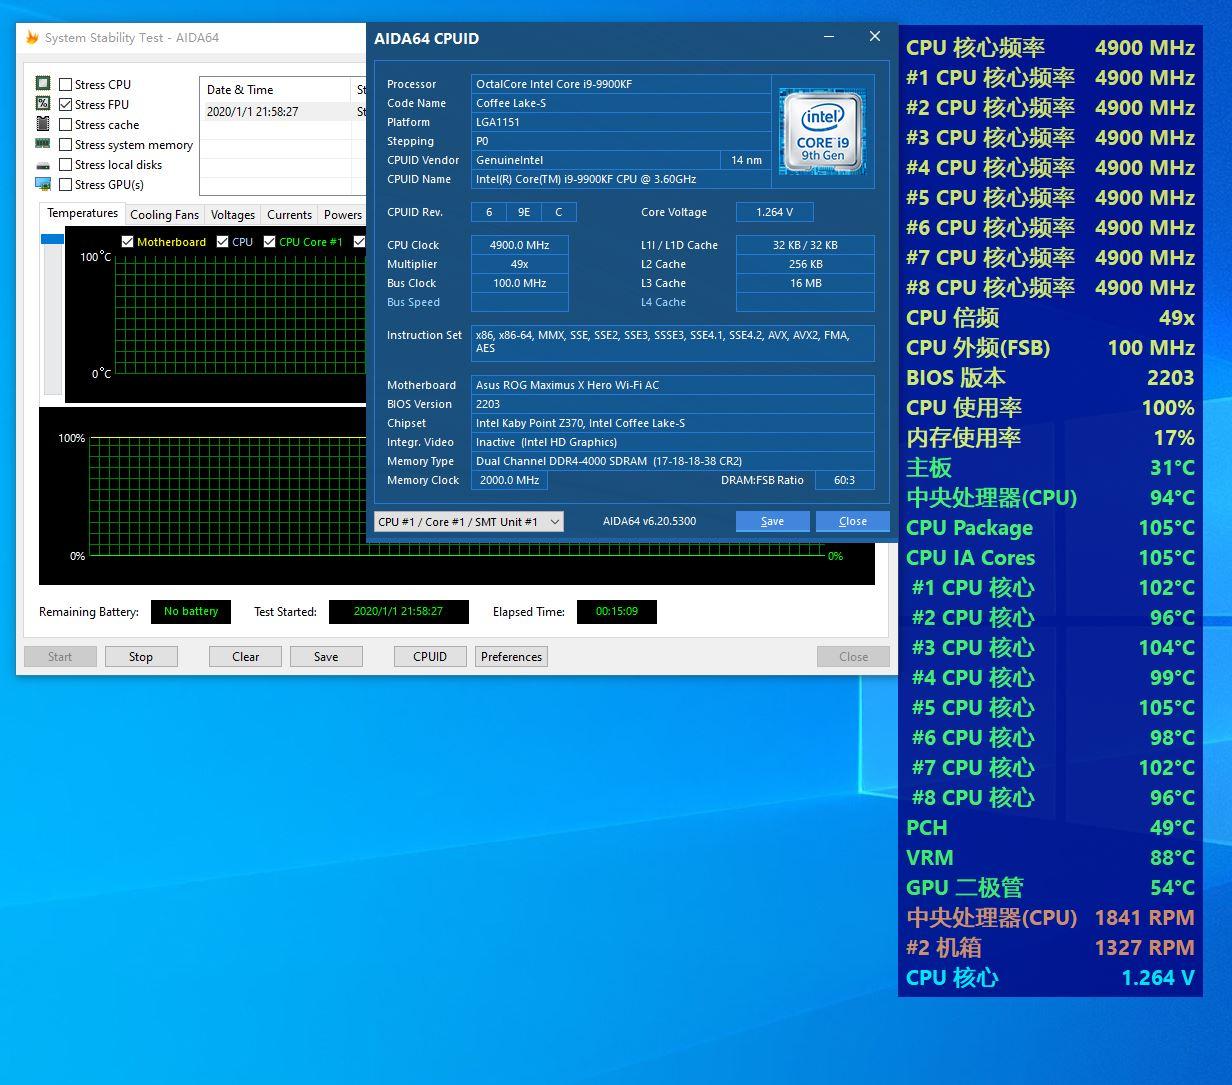The height and width of the screenshot is (1085, 1232).
Task: Click the GPU 二极管 54°C sensor row
Action: (1050, 888)
